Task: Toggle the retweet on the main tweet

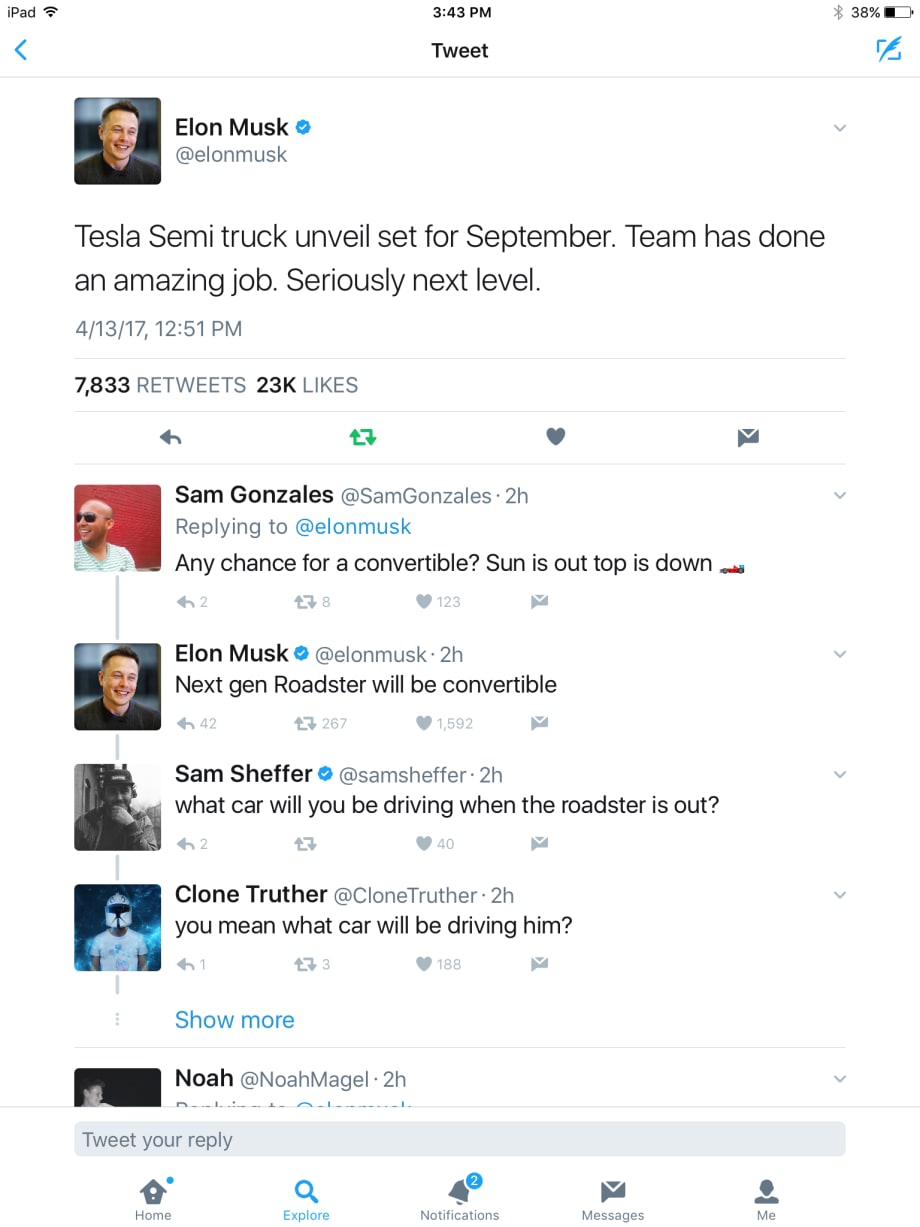Action: (x=362, y=437)
